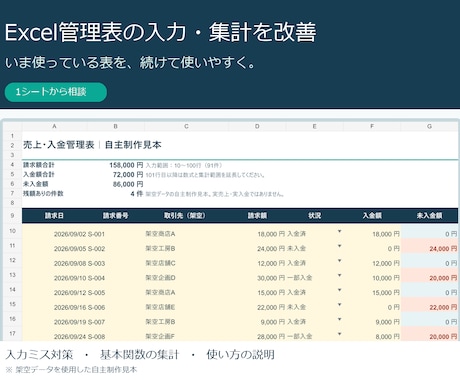Select row 9 header number
The image size is (460, 380).
[x=12, y=216]
